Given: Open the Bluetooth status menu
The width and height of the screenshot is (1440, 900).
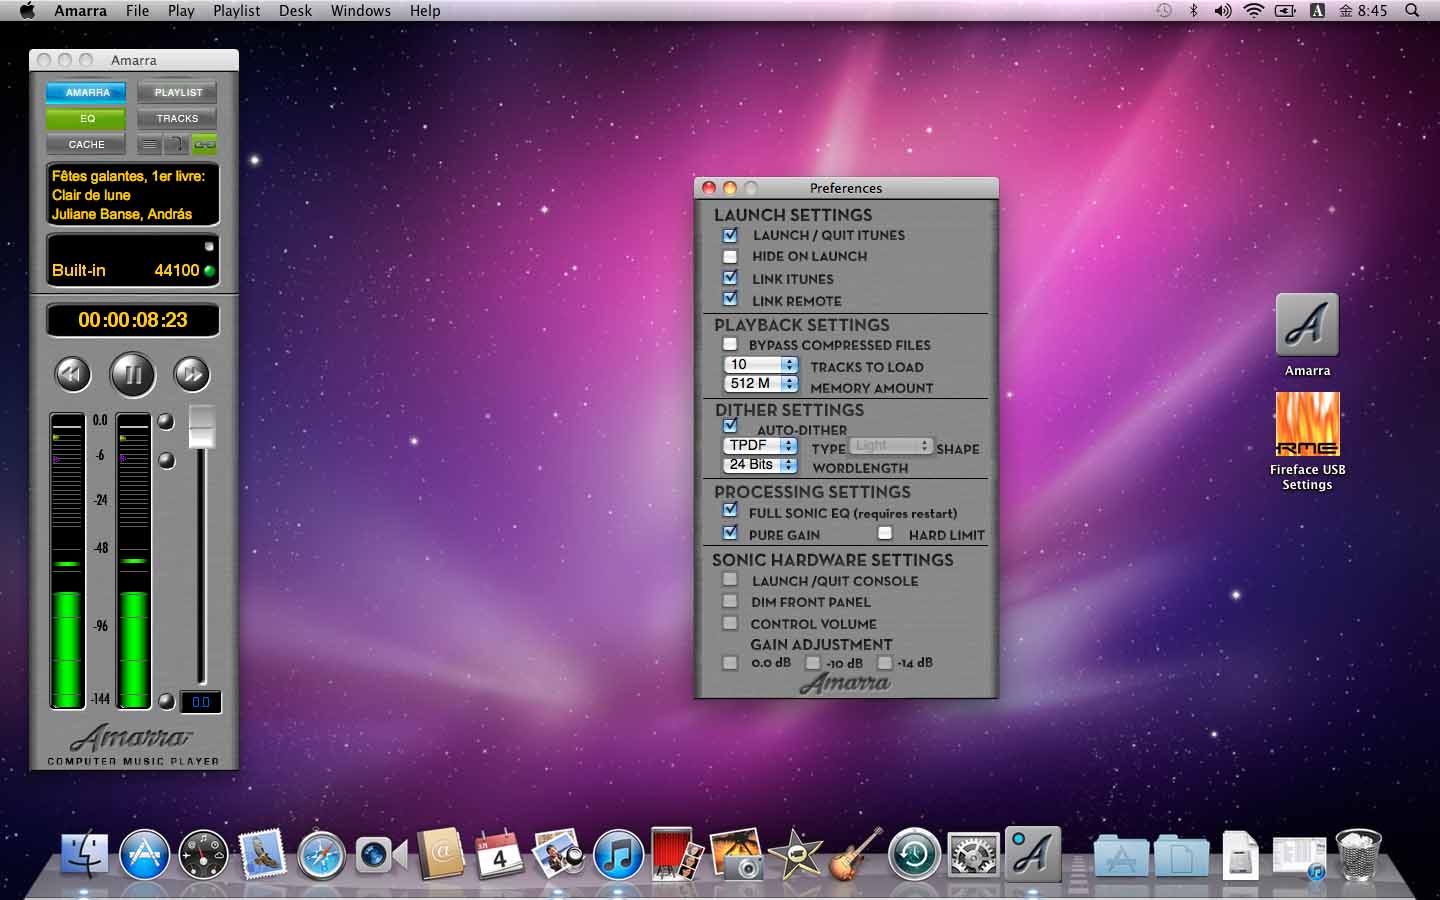Looking at the screenshot, I should click(1193, 10).
